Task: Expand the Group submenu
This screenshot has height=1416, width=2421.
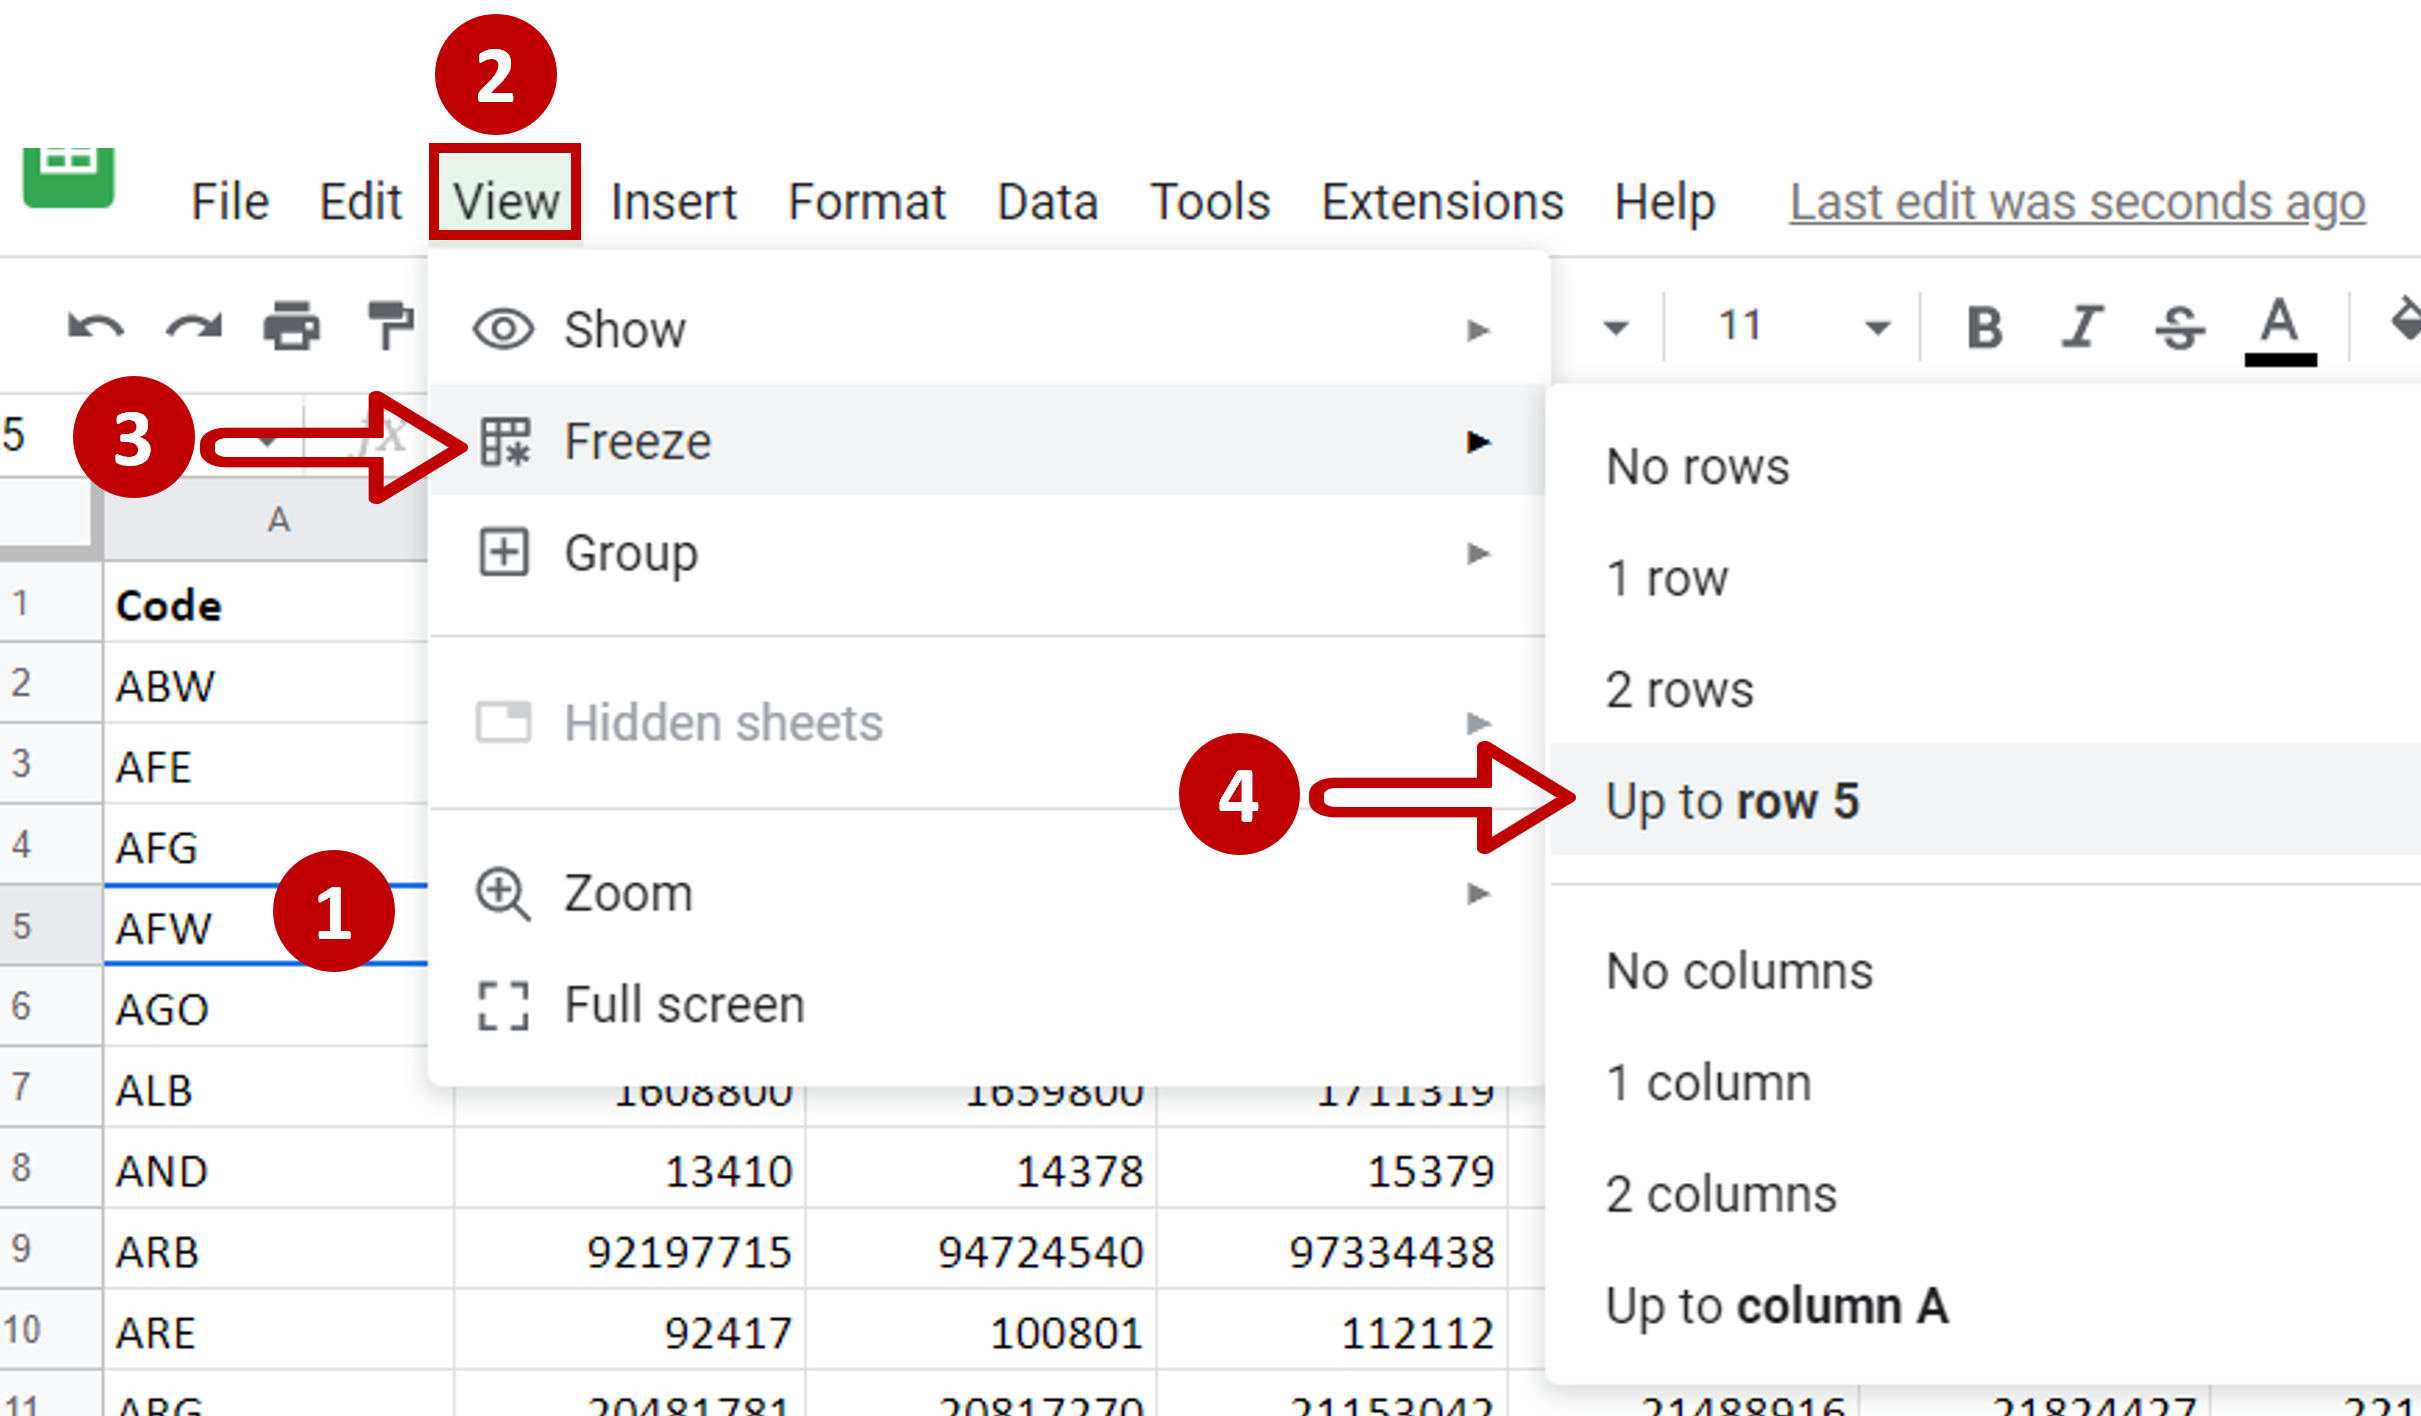Action: point(986,553)
